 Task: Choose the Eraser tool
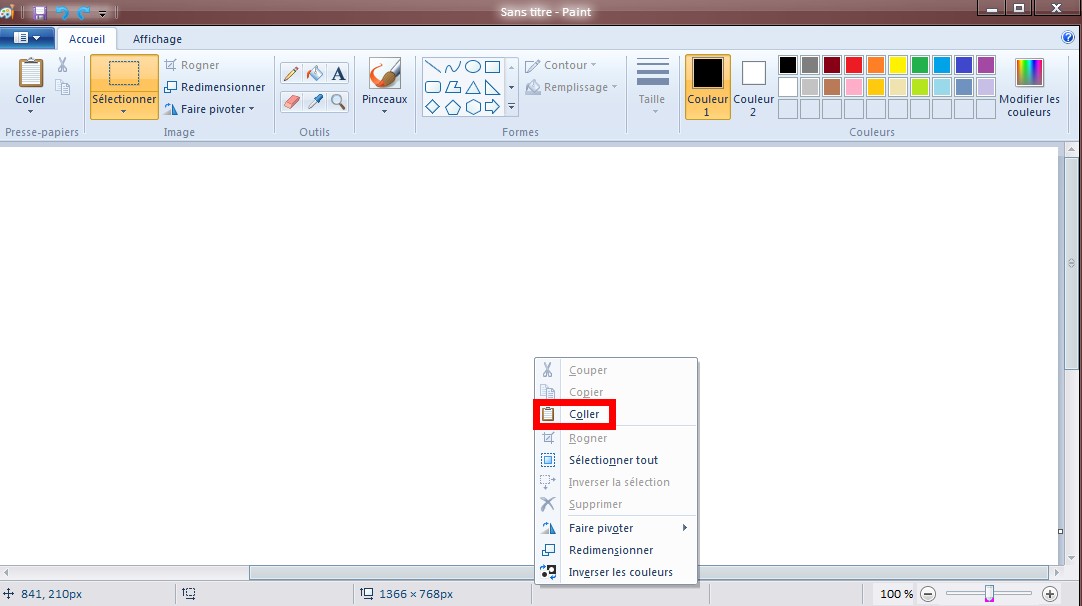tap(291, 101)
